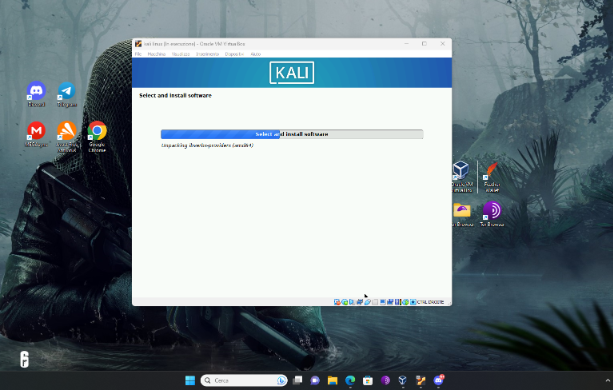Open Microsoft Store from the taskbar
613x390 pixels.
point(367,380)
